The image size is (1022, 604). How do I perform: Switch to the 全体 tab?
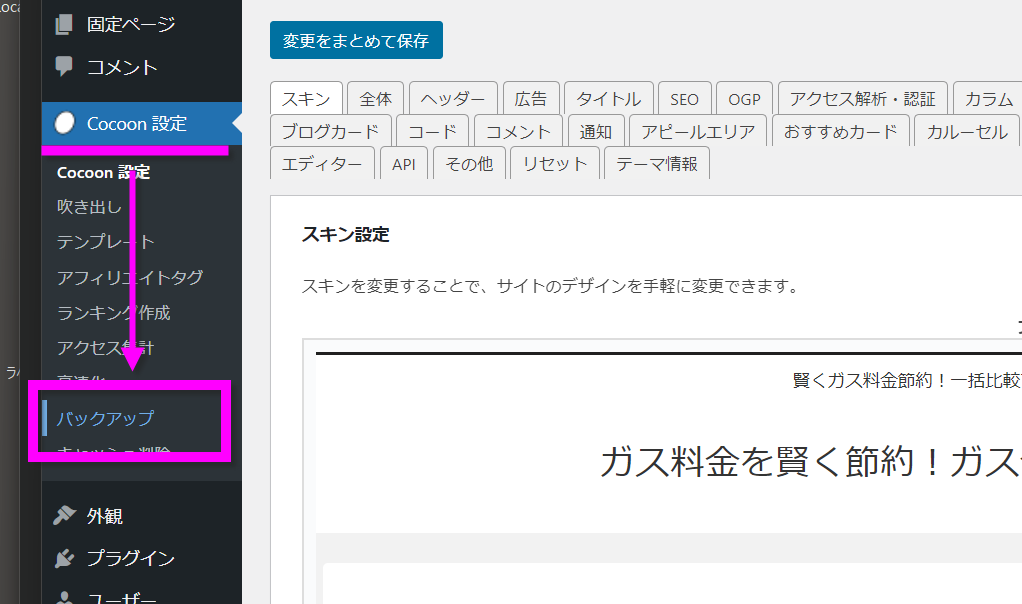pyautogui.click(x=376, y=99)
